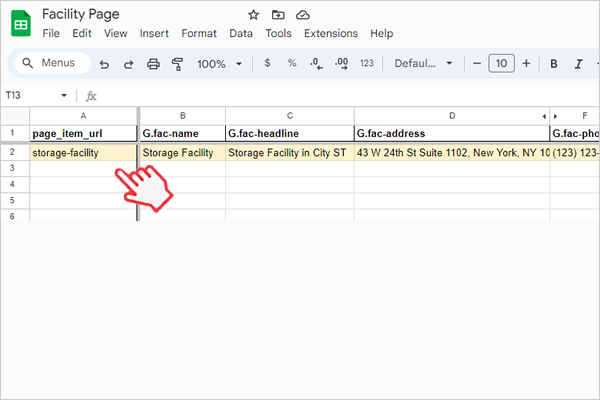Screen dimensions: 600x400
Task: Open the Extensions menu
Action: click(331, 33)
